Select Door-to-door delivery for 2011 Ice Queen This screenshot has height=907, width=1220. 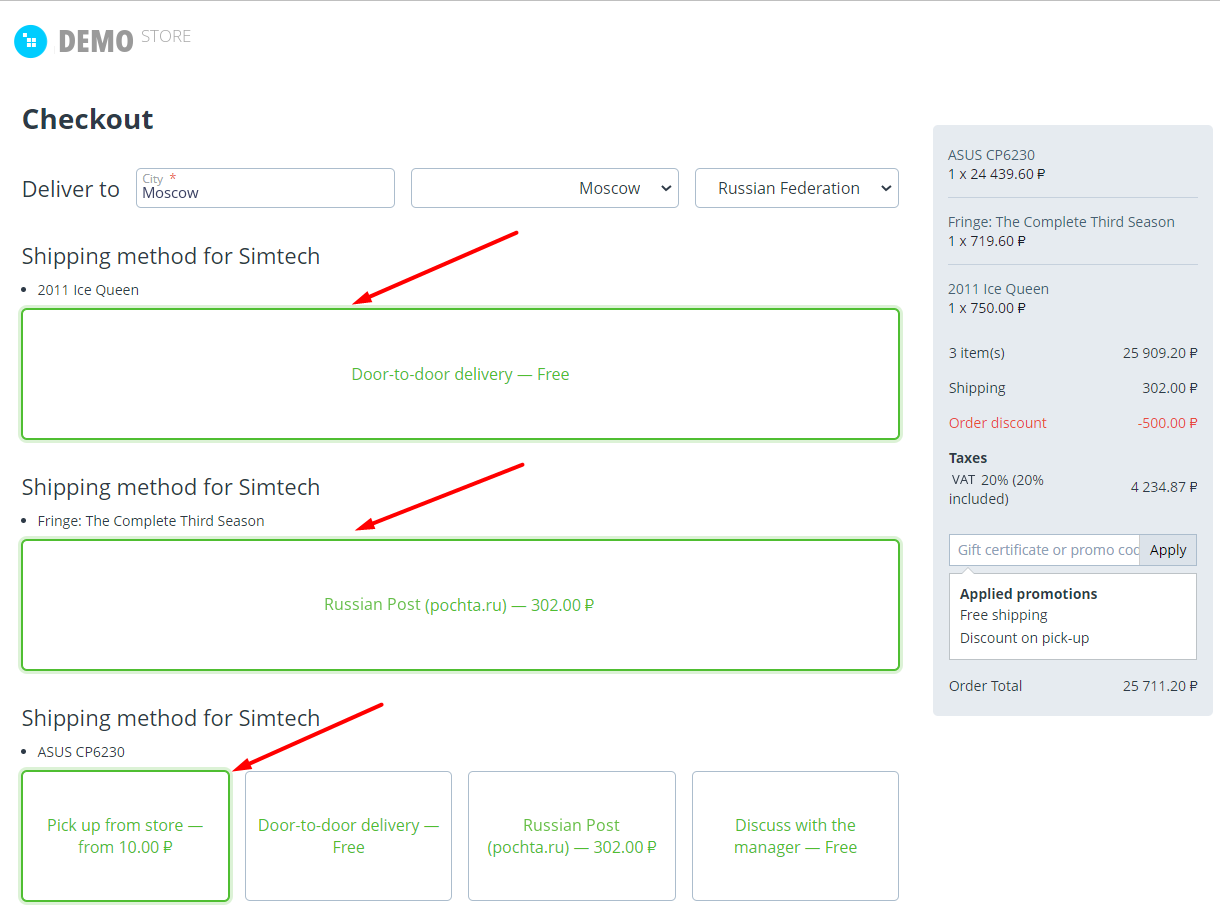(460, 374)
